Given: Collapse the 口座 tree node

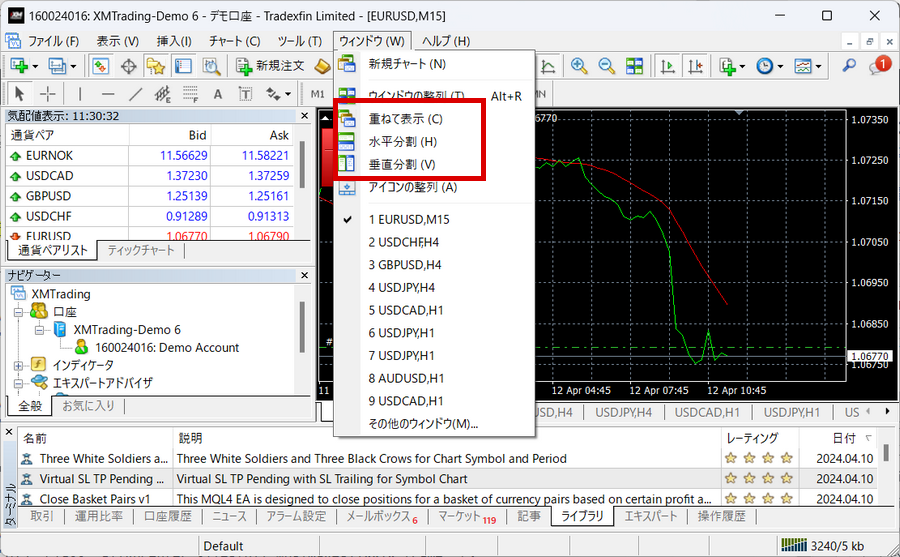Looking at the screenshot, I should [18, 312].
